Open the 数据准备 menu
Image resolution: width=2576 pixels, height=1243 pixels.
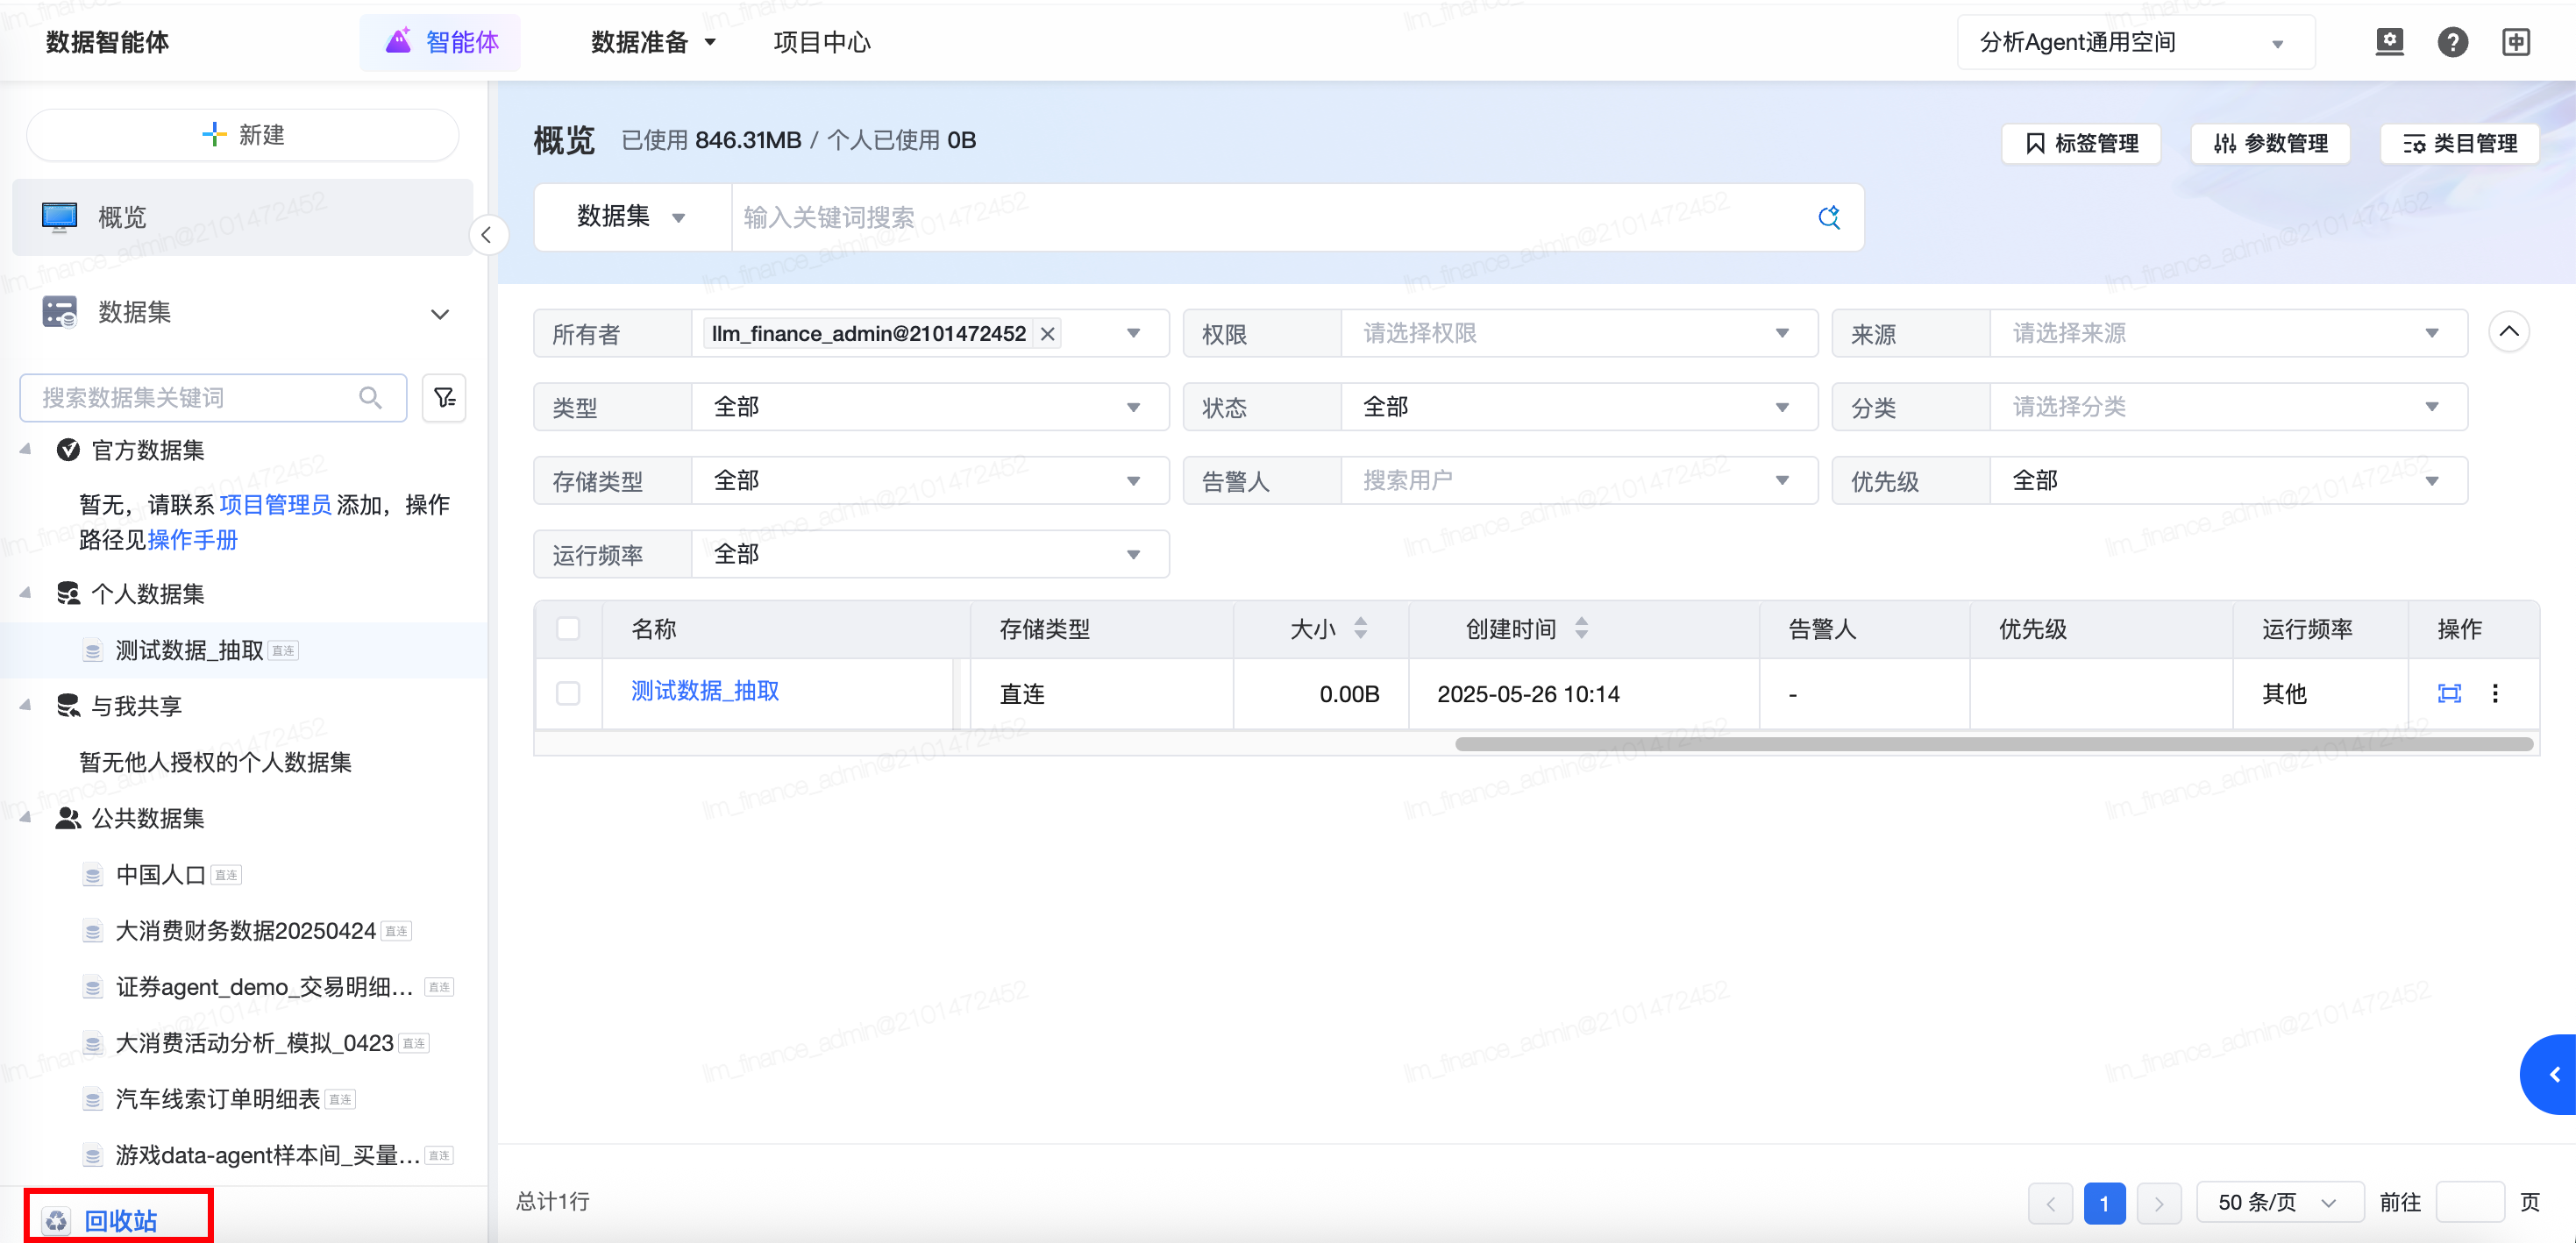click(653, 42)
